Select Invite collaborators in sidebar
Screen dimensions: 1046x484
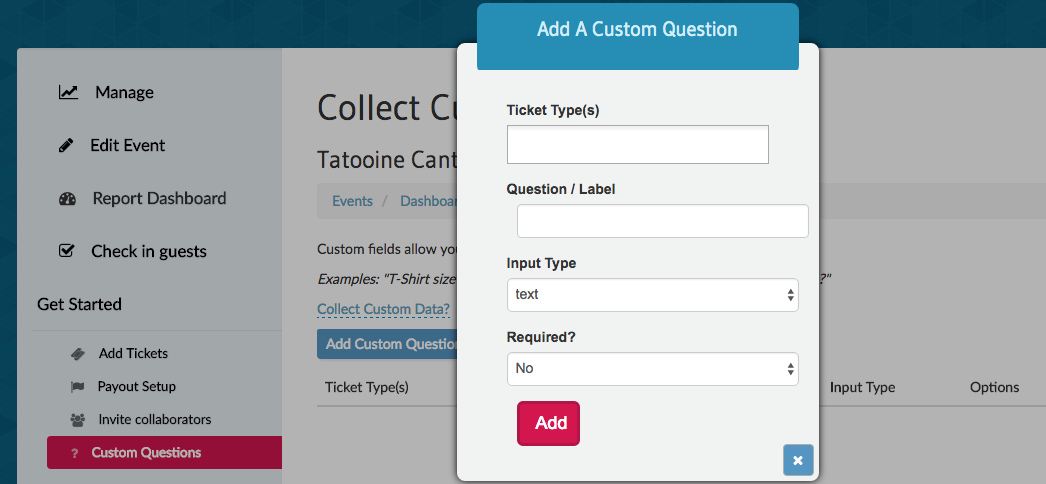tap(154, 420)
